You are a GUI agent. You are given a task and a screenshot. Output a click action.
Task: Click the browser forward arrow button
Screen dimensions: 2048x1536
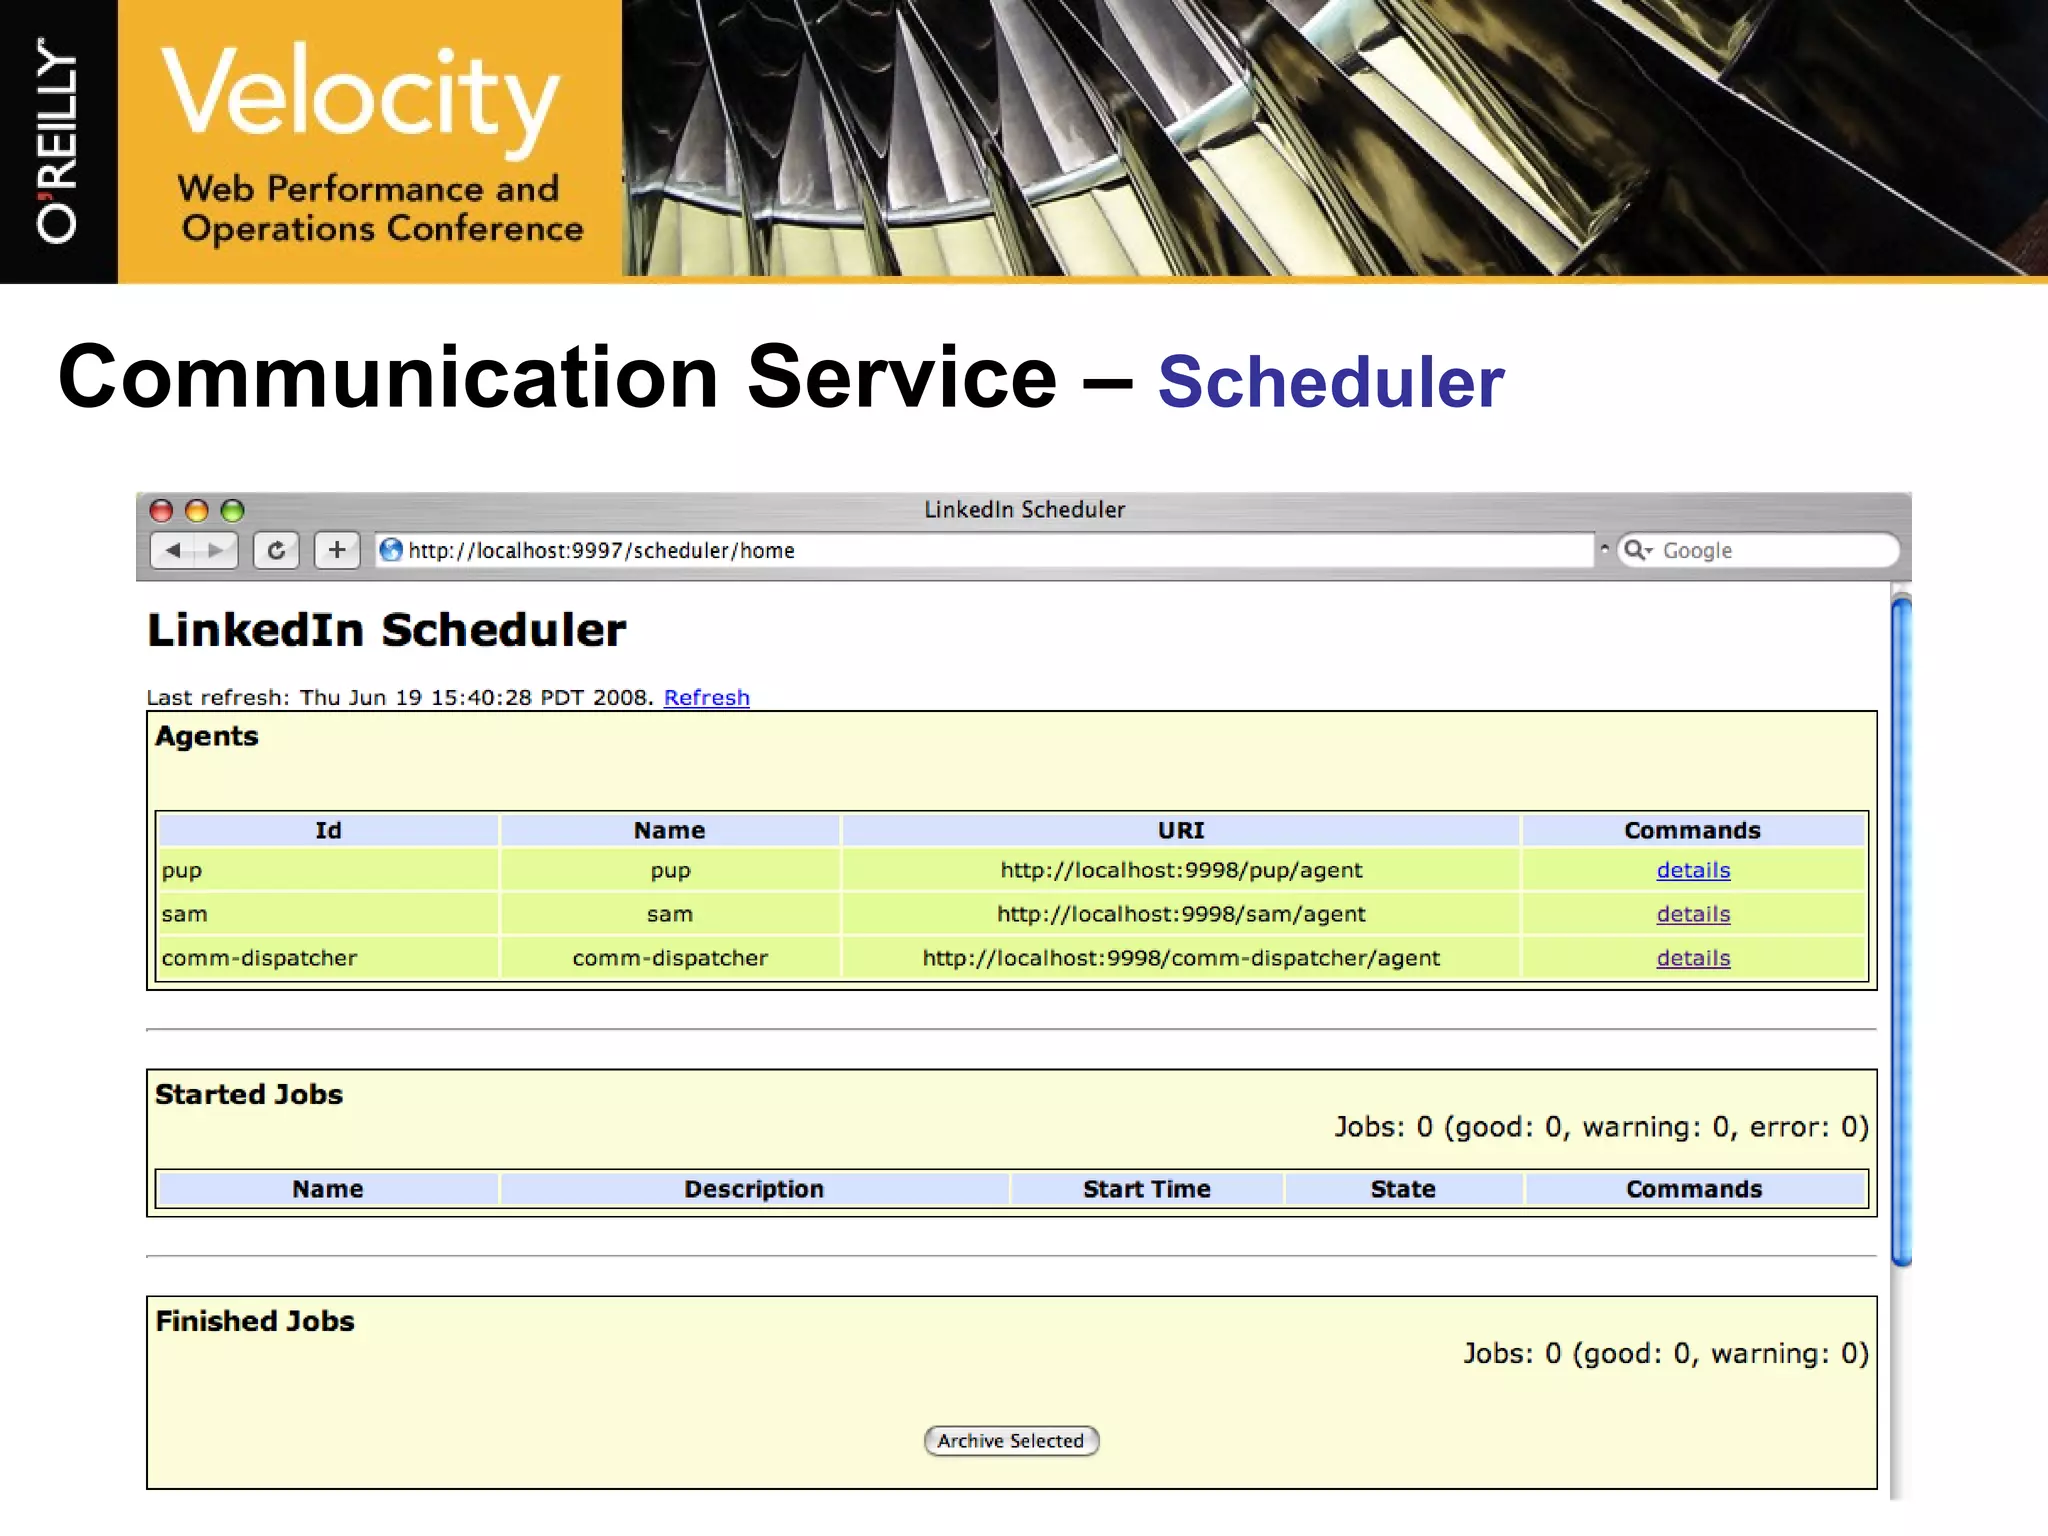pos(216,550)
